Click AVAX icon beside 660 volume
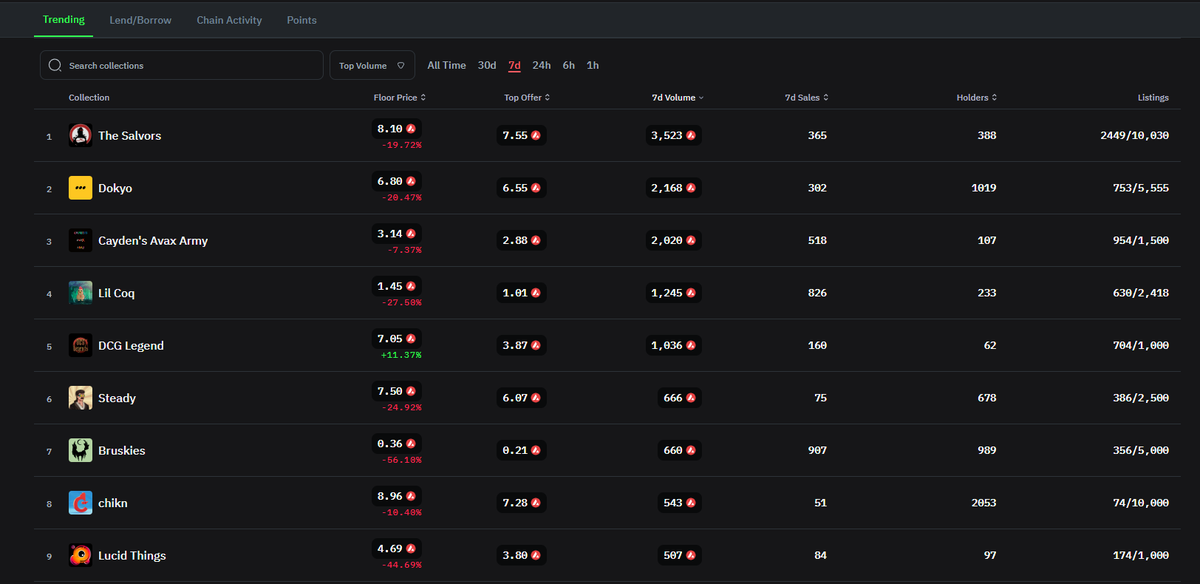This screenshot has width=1200, height=584. coord(691,450)
